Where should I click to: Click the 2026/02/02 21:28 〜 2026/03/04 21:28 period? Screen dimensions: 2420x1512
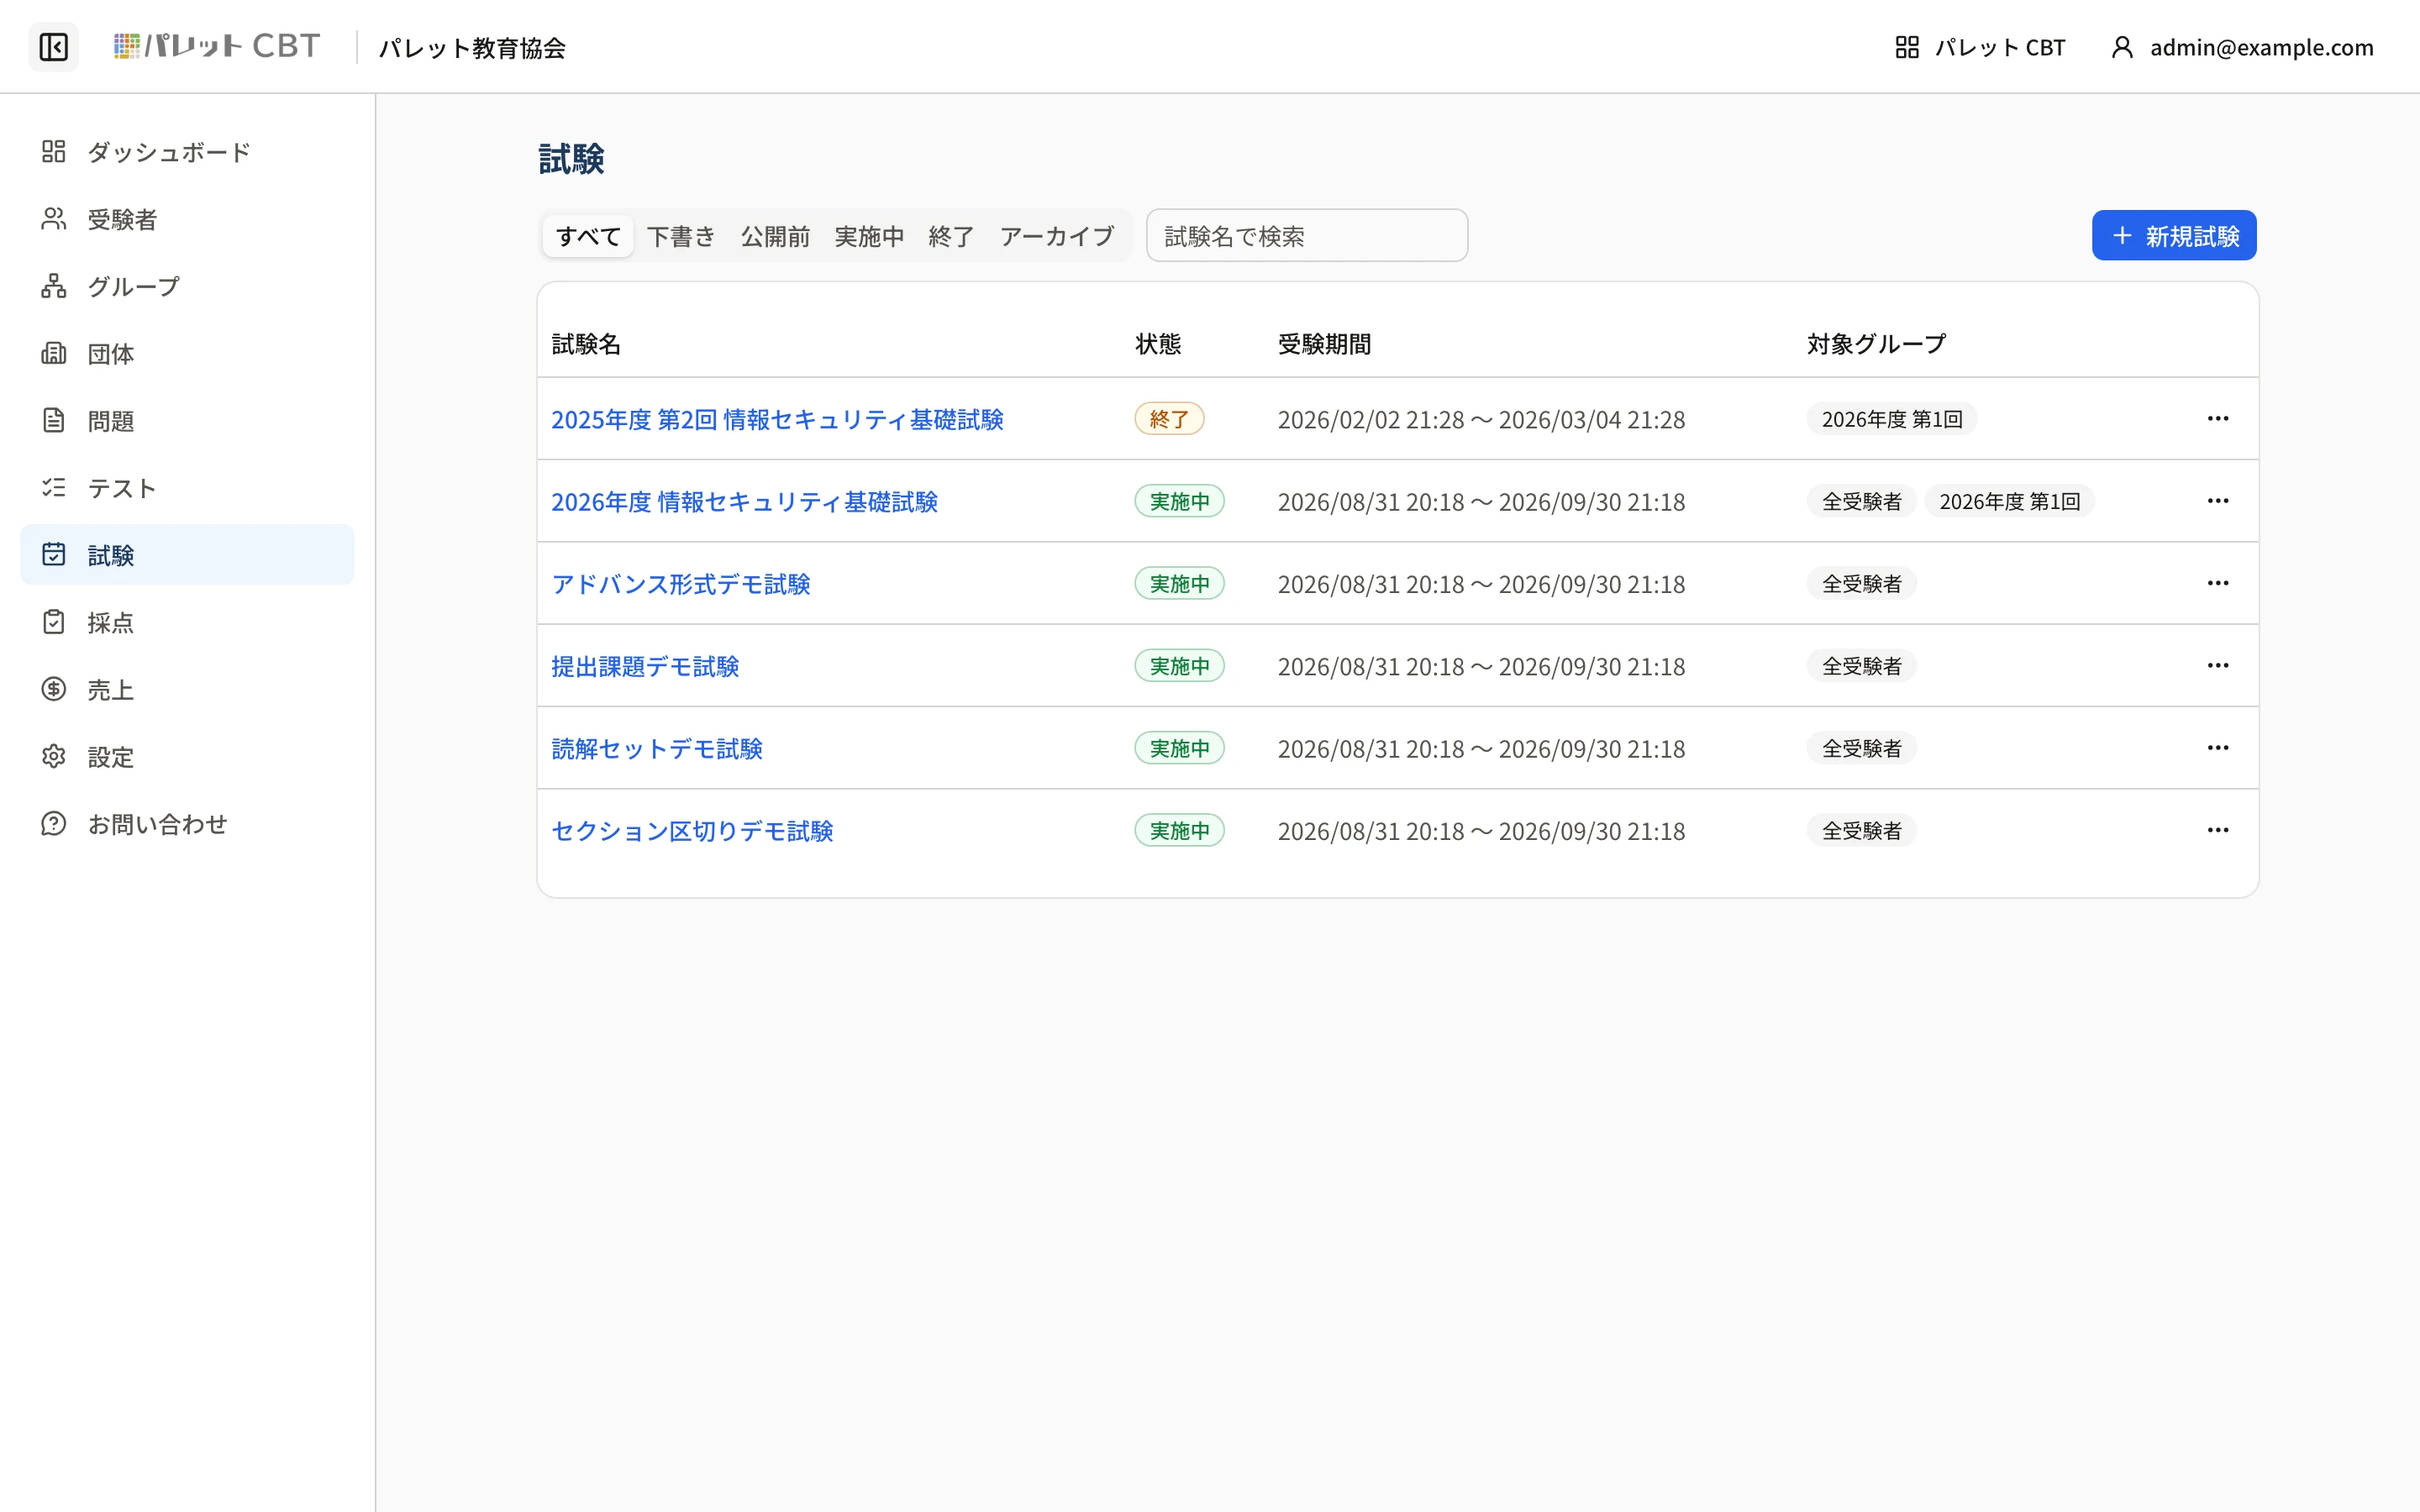1481,419
